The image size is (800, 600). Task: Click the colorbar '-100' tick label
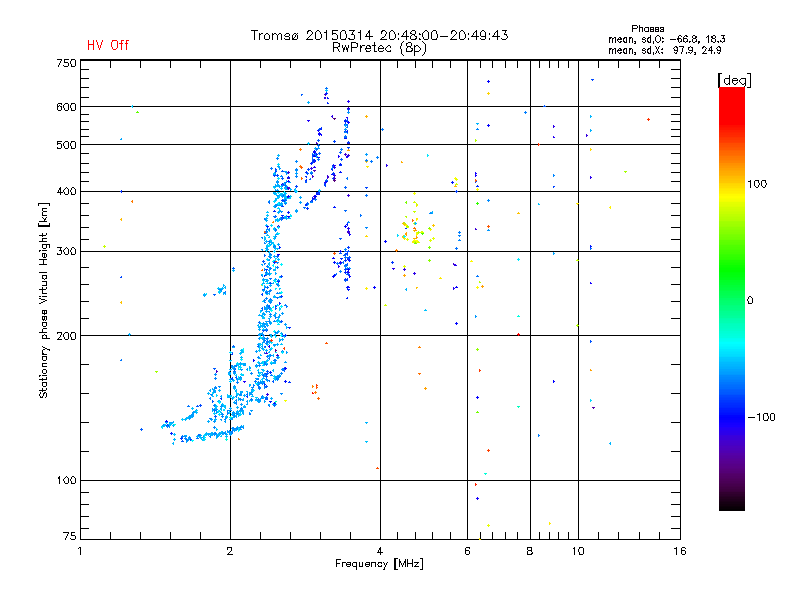pyautogui.click(x=761, y=417)
